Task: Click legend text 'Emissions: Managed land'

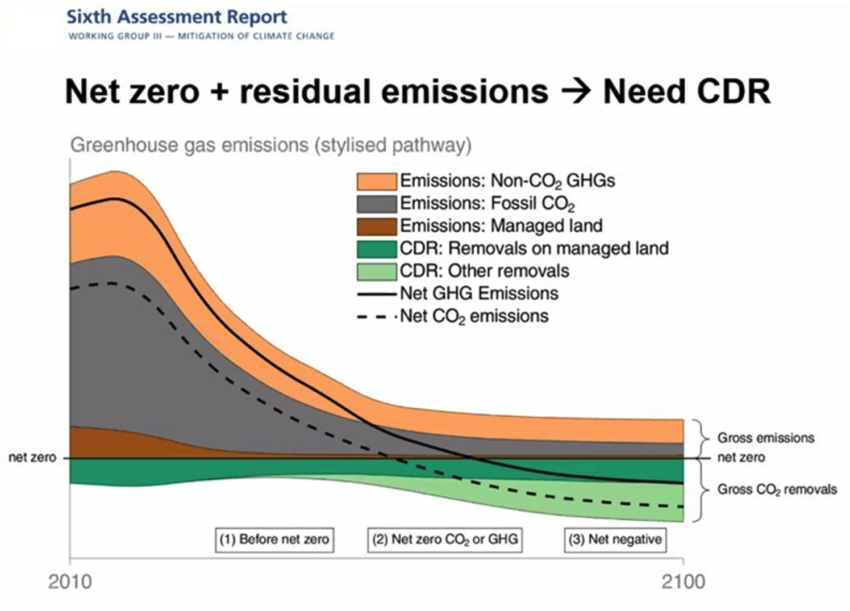Action: (x=501, y=226)
